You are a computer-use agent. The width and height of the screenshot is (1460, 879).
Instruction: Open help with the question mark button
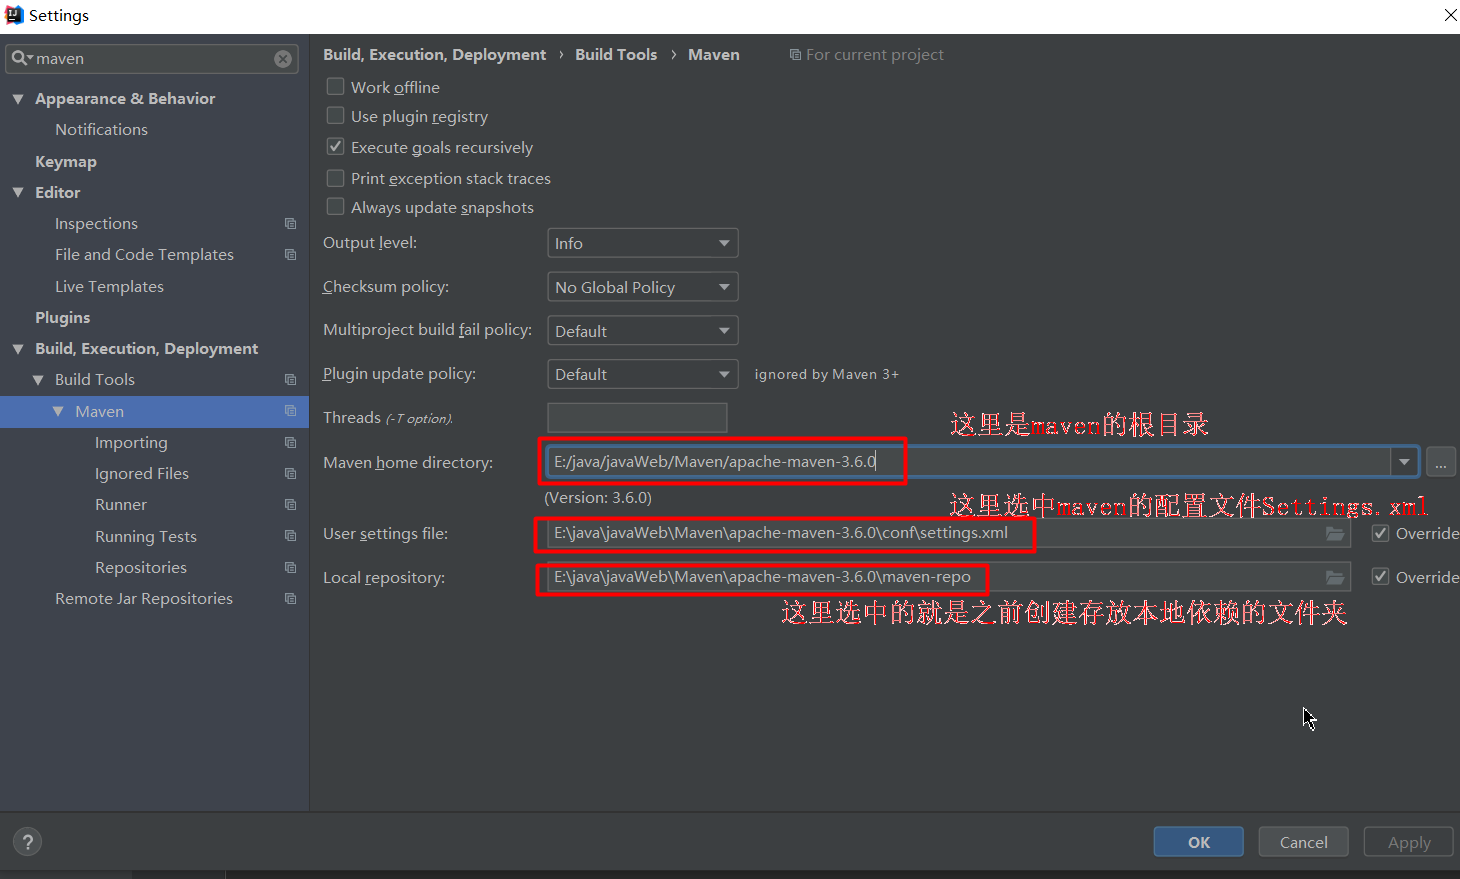[28, 842]
